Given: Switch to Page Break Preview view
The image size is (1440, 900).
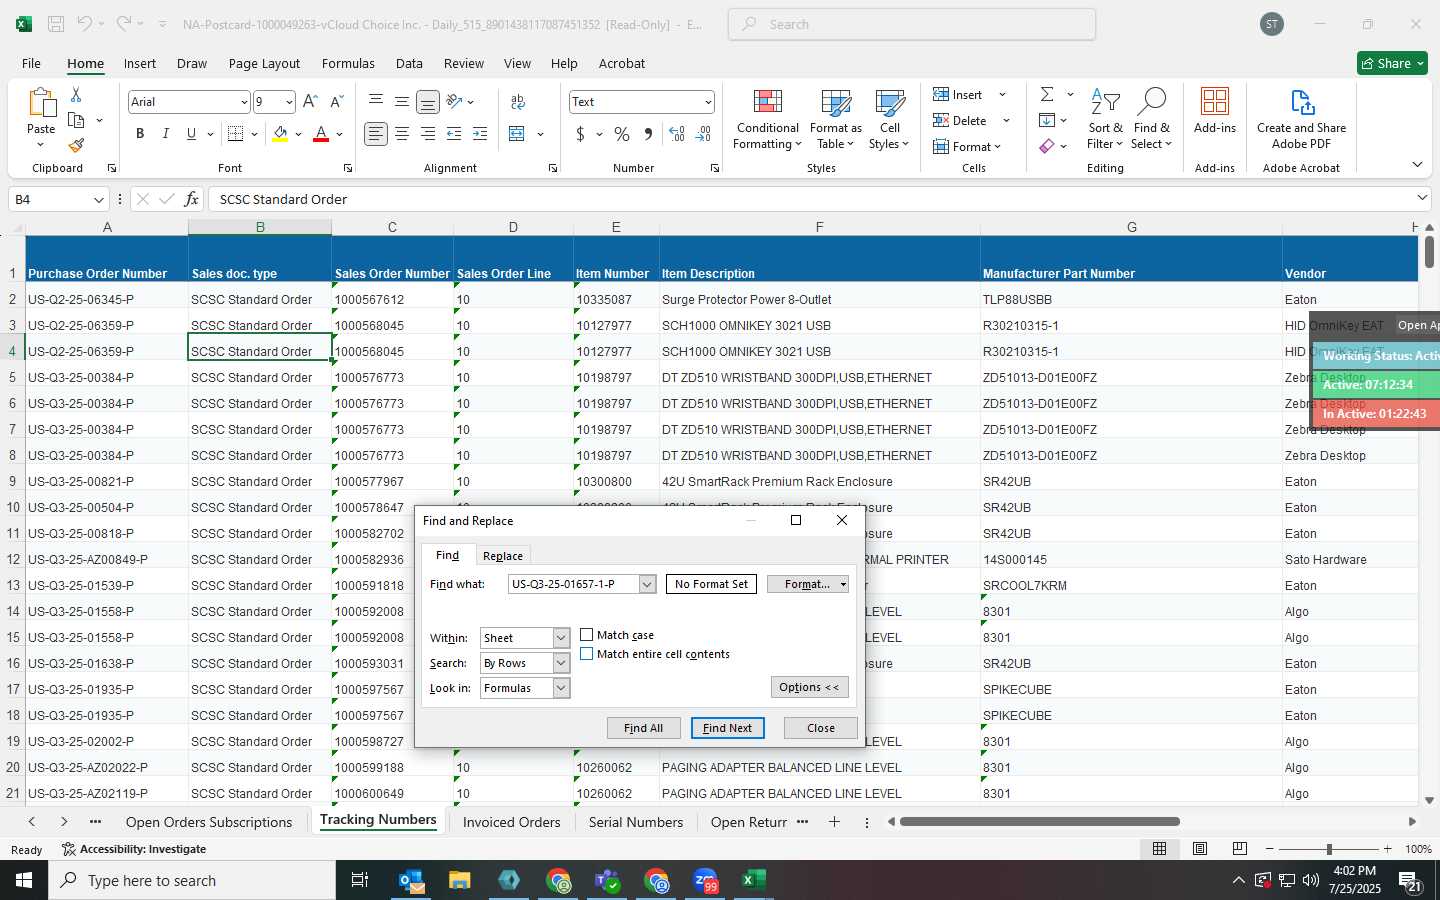Looking at the screenshot, I should [1240, 848].
